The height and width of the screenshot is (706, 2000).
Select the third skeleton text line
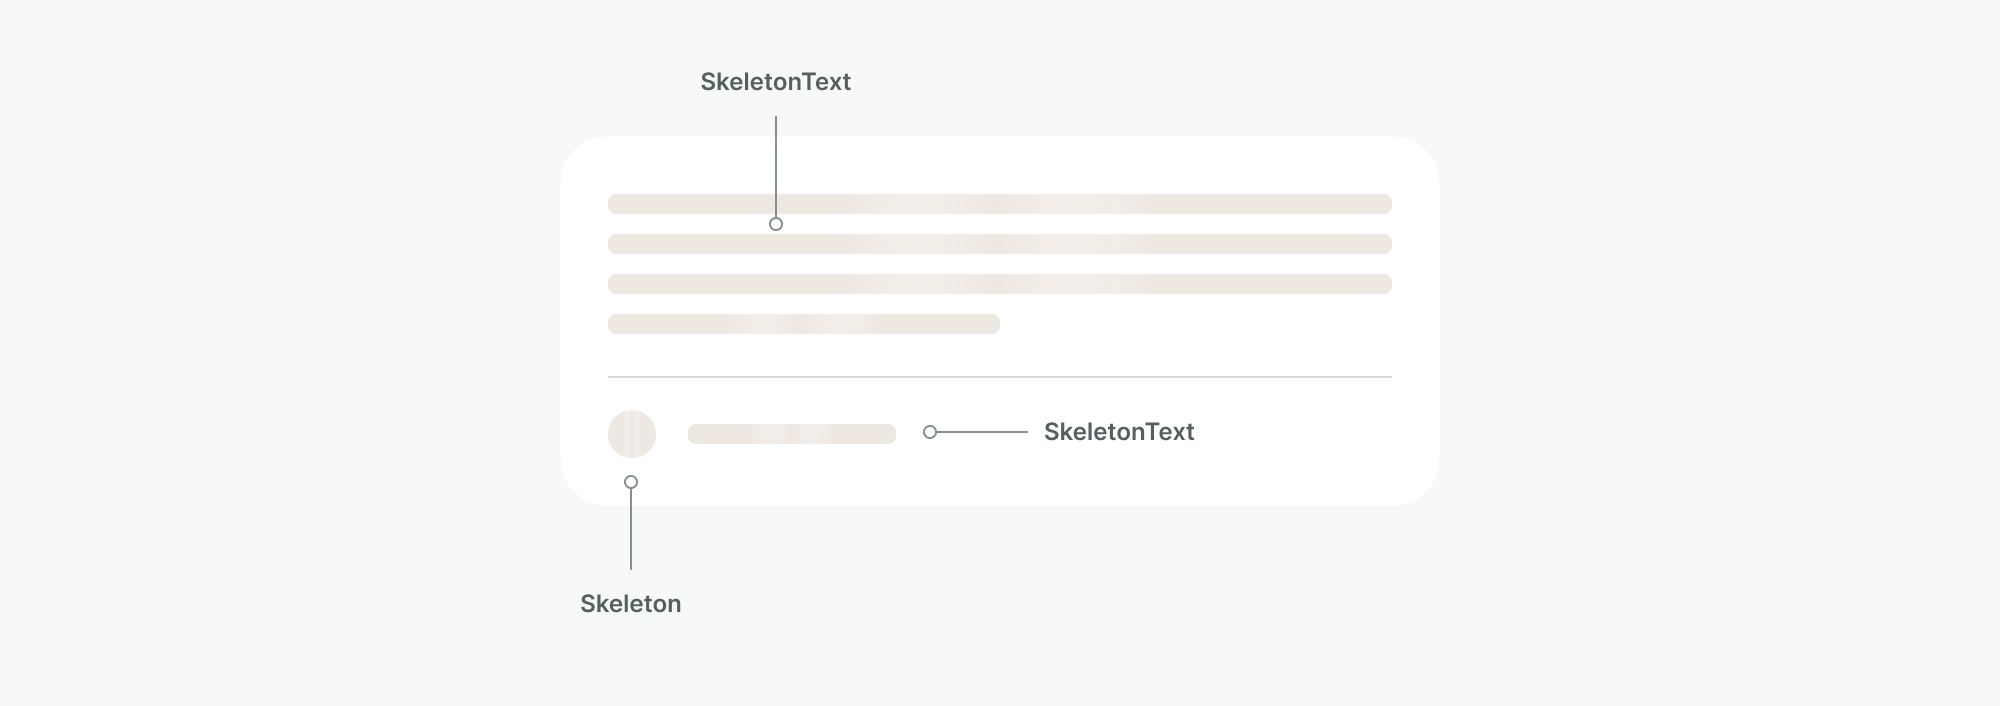[1000, 284]
